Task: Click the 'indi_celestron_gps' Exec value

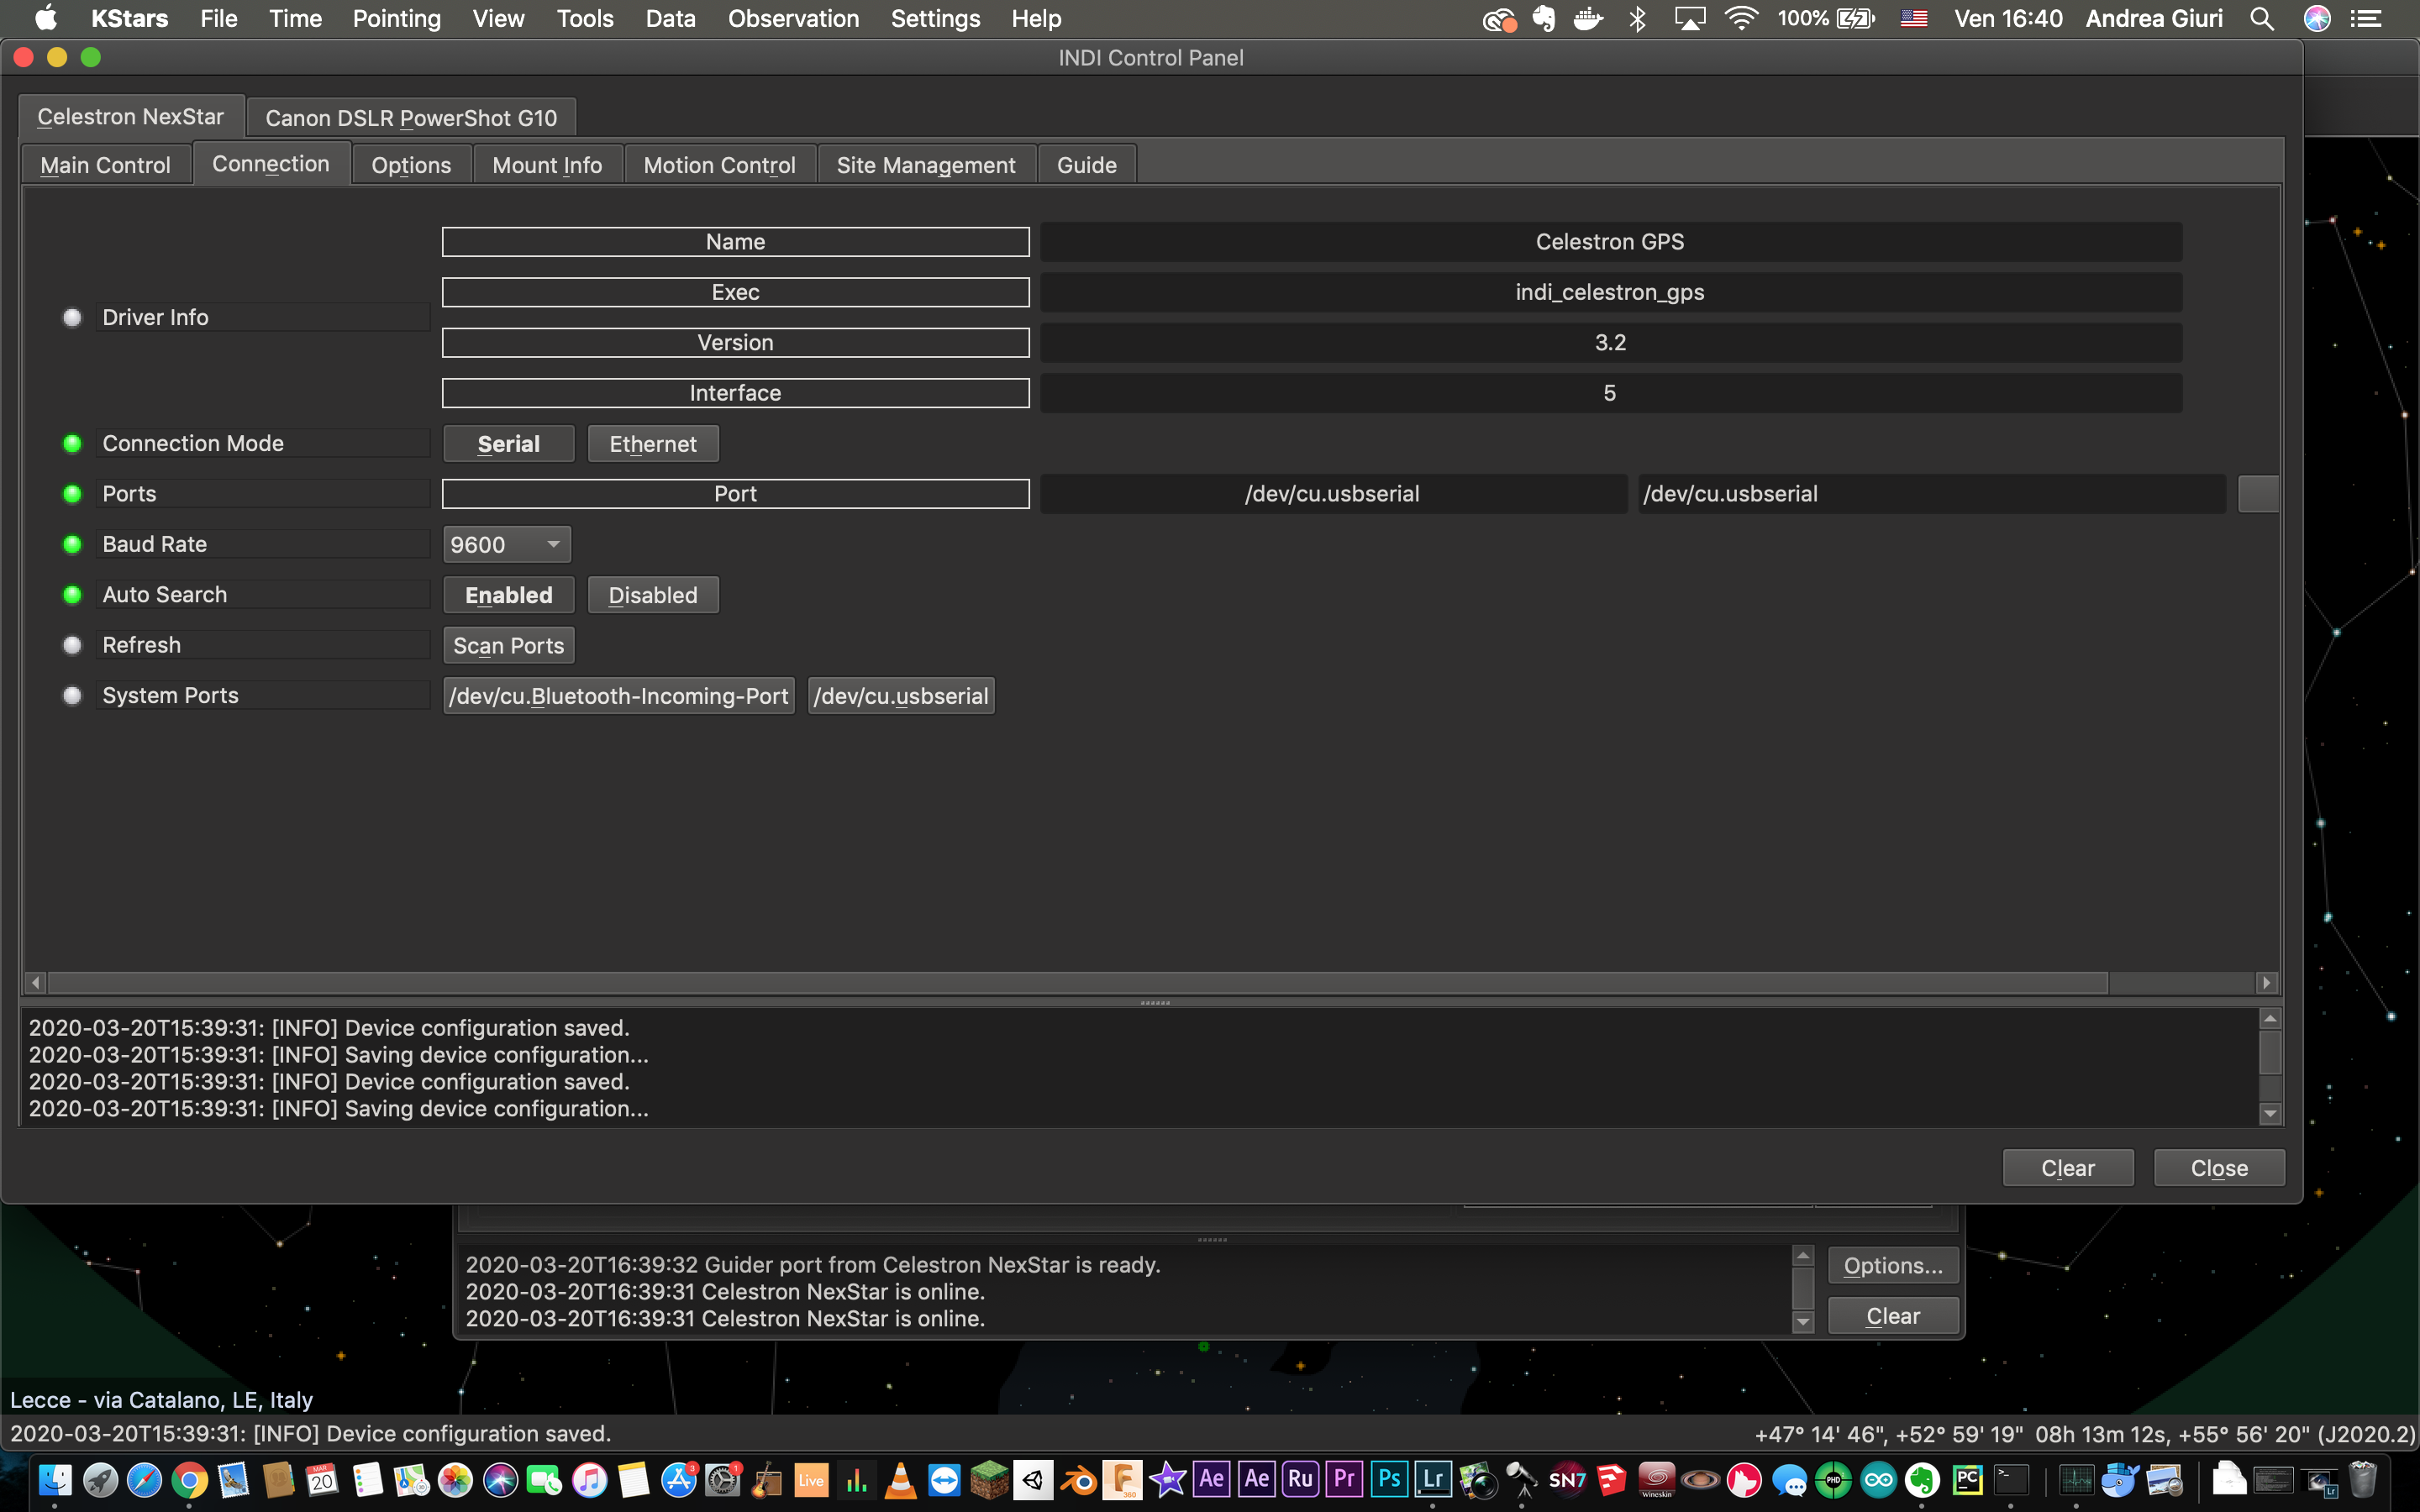Action: pos(1610,292)
